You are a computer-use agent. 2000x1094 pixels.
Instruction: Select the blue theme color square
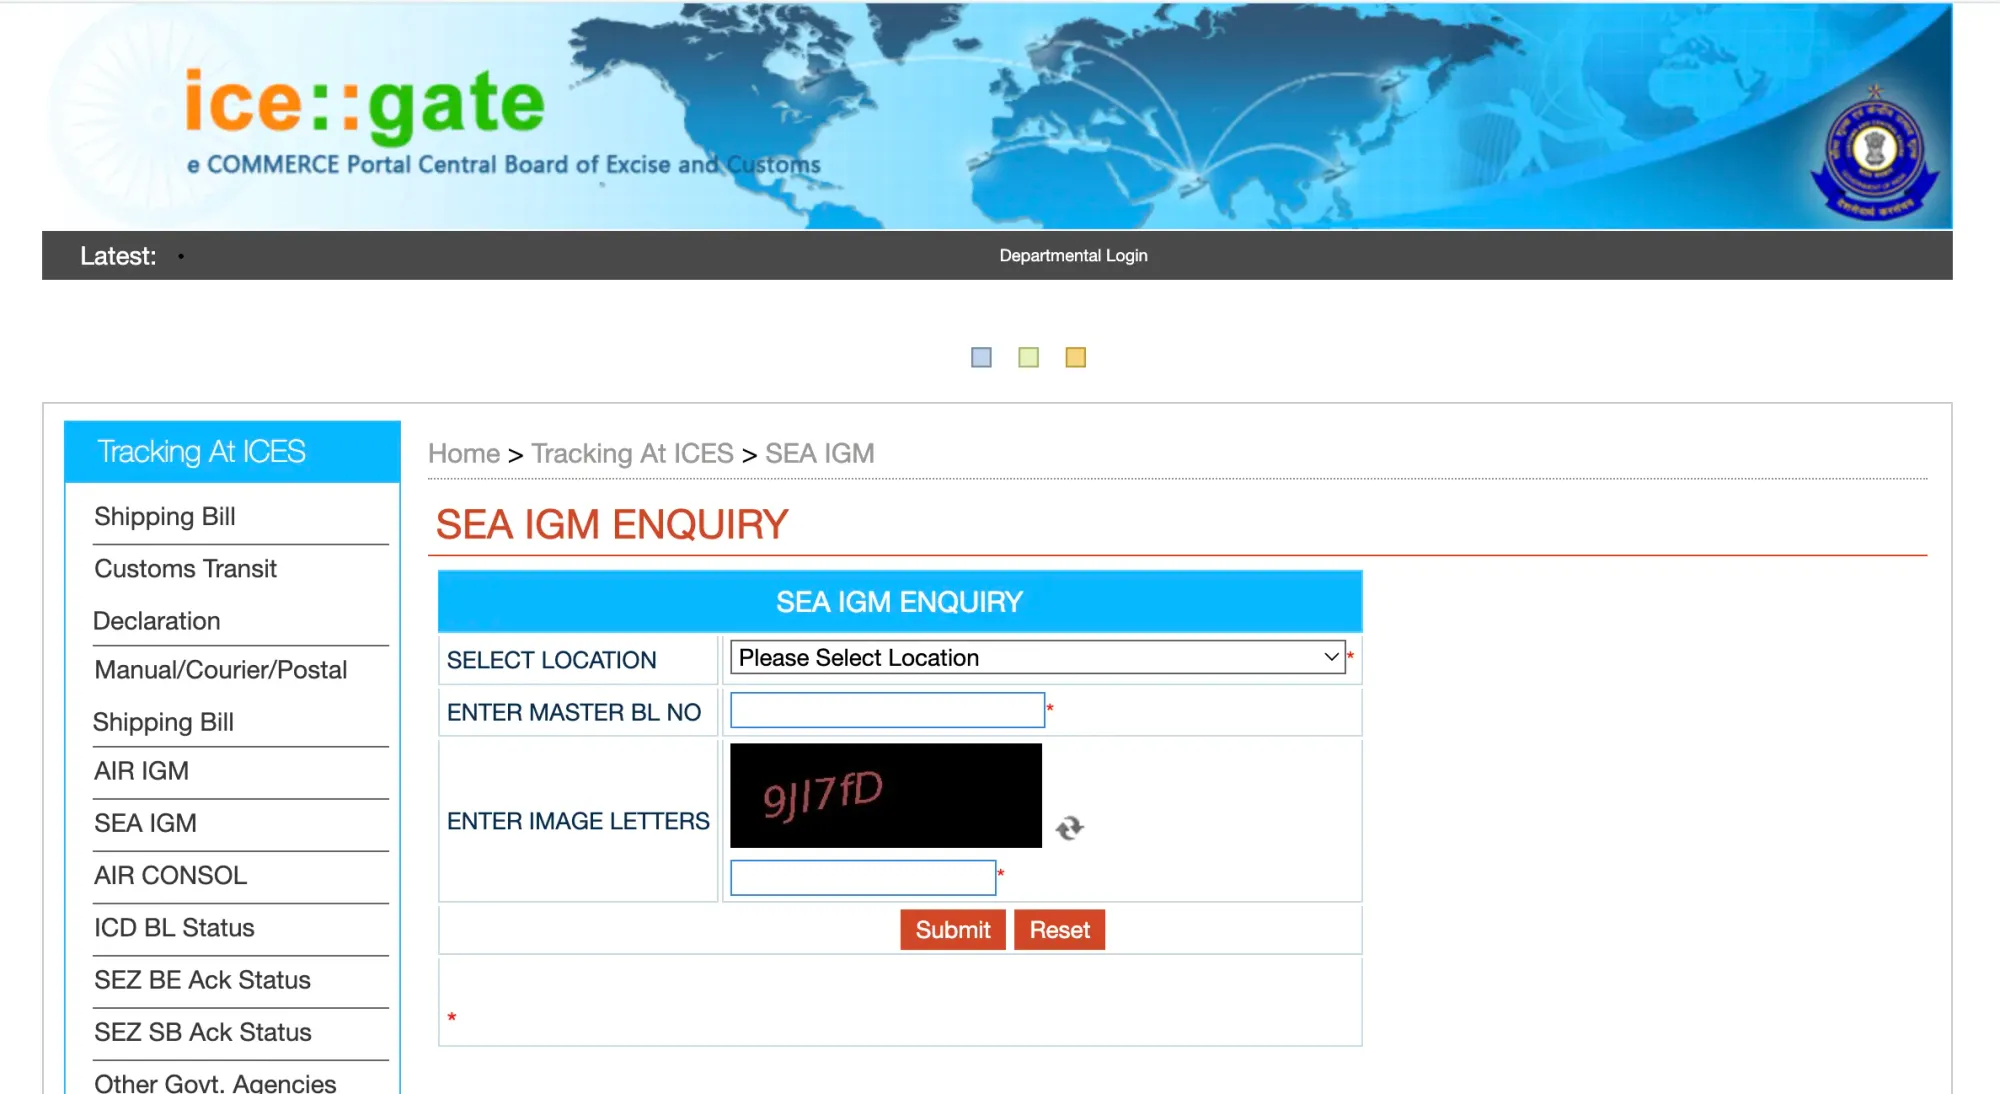981,358
